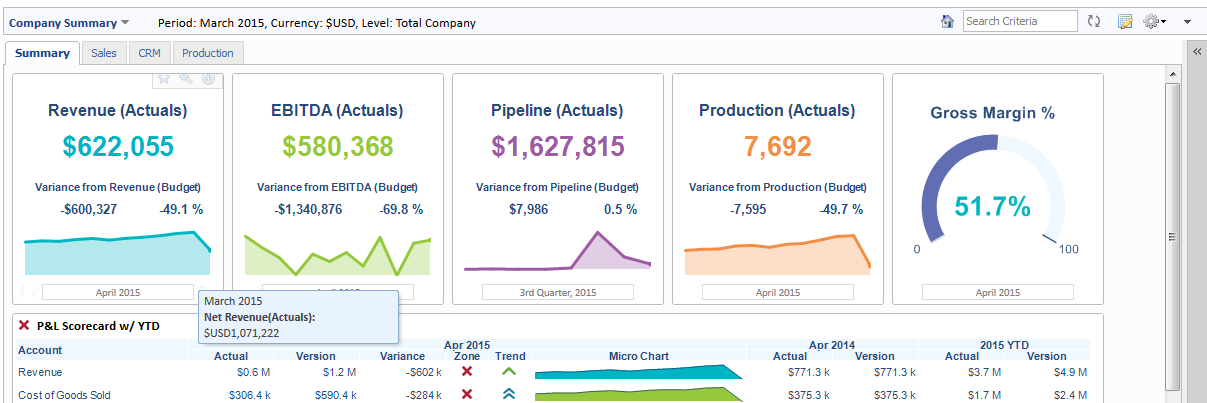Click the -$1,340,876 EBITDA variance
Image resolution: width=1207 pixels, height=403 pixels.
308,209
